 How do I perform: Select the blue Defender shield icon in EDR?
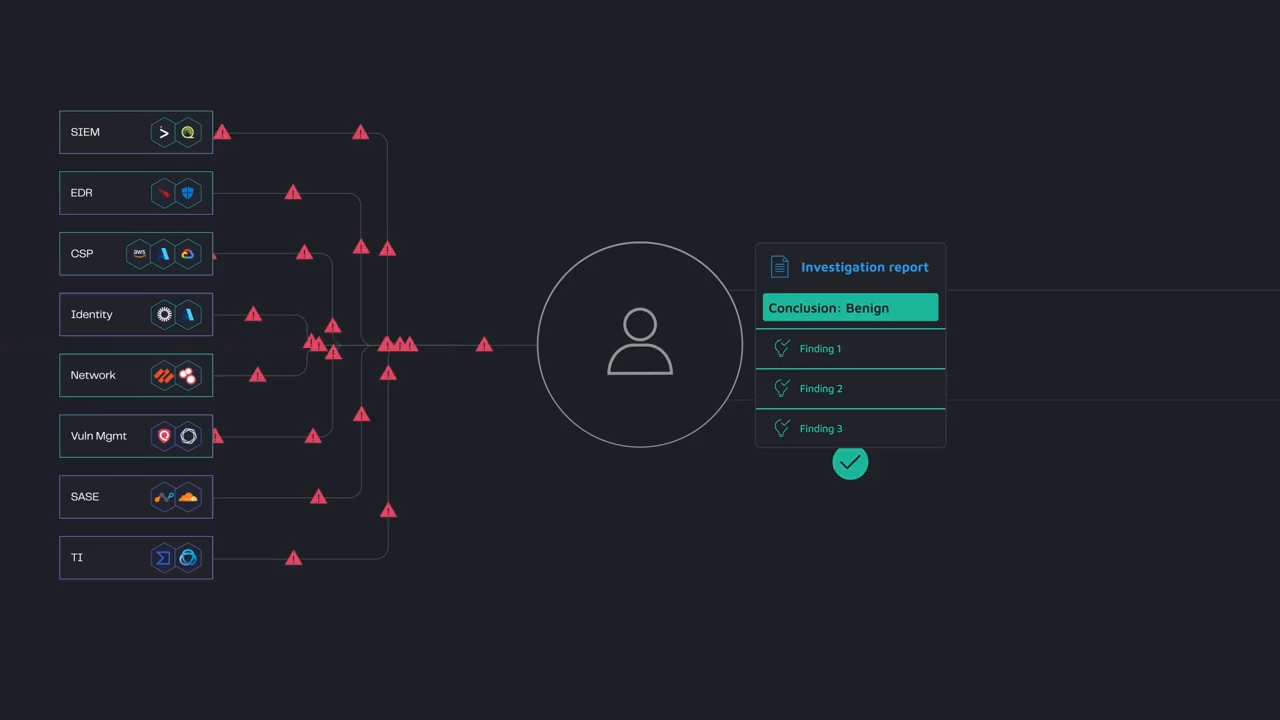coord(188,193)
